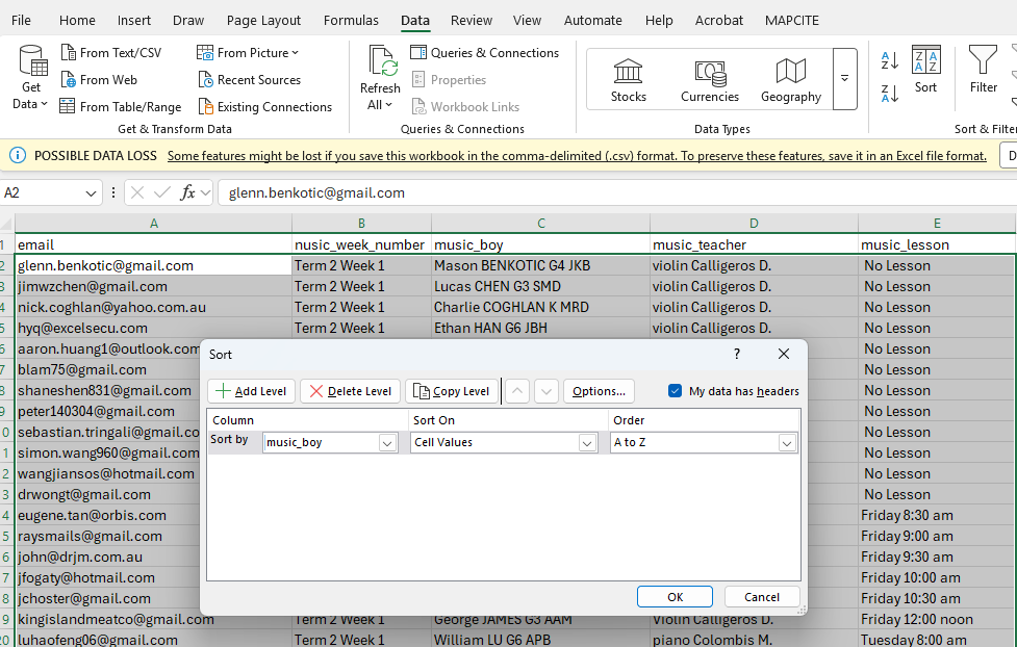
Task: Open Sort Options... button
Action: (x=599, y=391)
